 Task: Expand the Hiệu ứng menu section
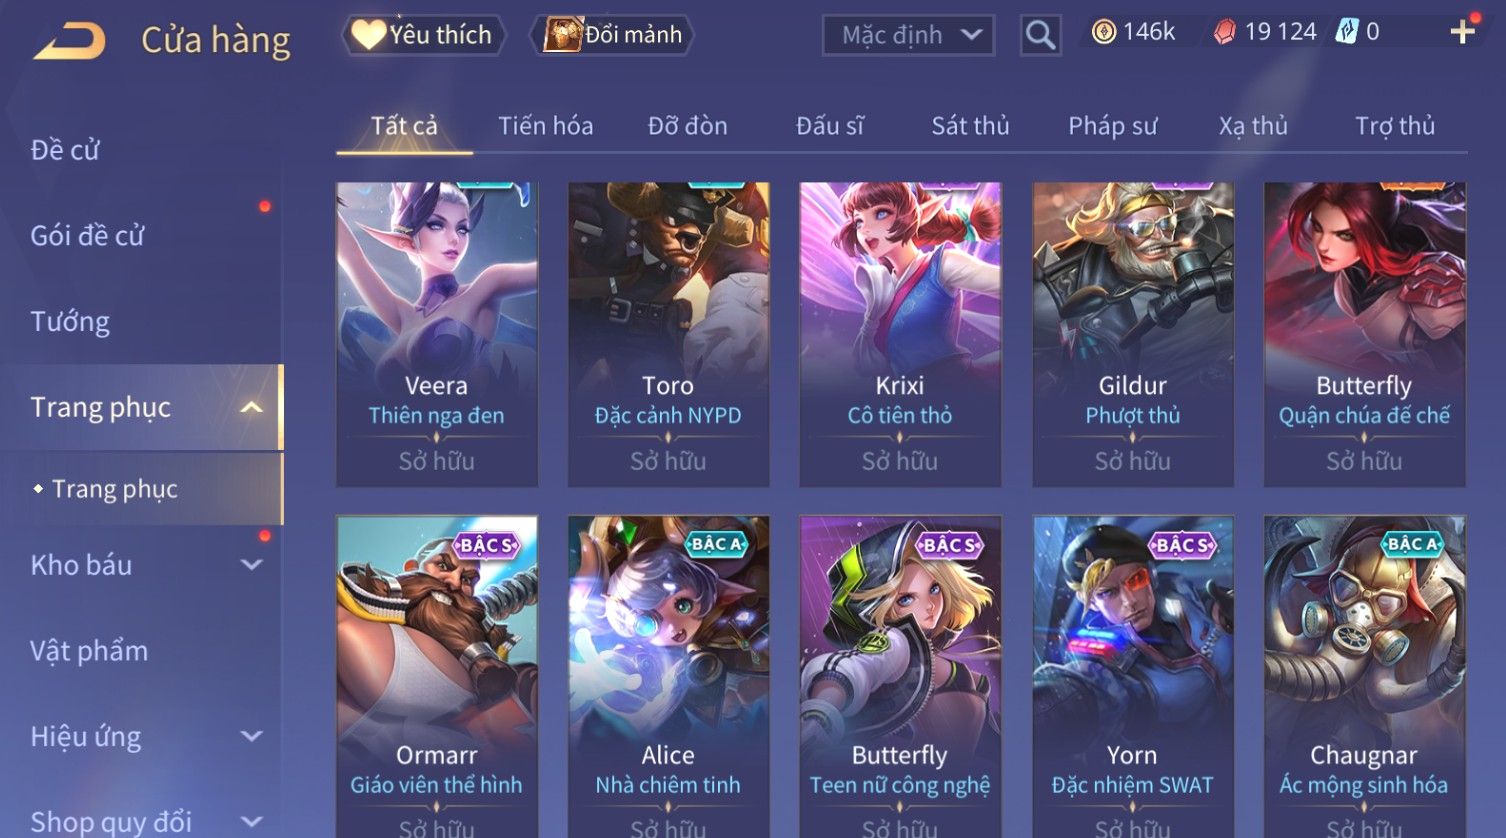tap(252, 737)
